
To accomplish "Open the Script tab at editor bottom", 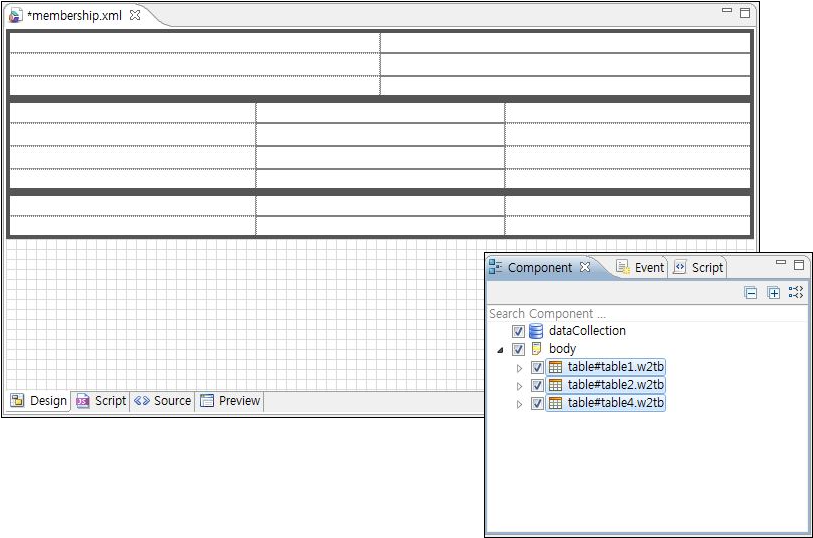I will 101,401.
